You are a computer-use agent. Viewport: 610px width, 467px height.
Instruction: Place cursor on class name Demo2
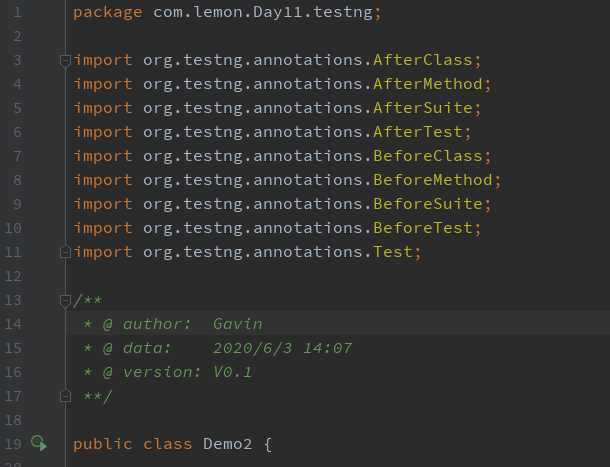(x=227, y=444)
